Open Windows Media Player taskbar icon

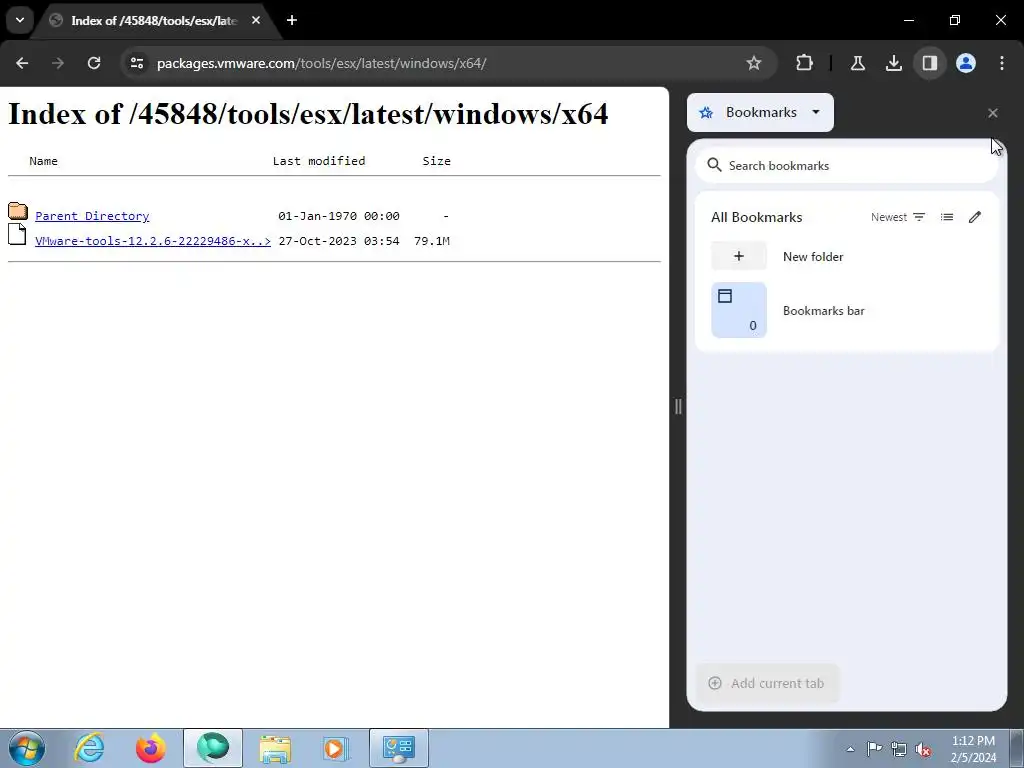click(337, 748)
